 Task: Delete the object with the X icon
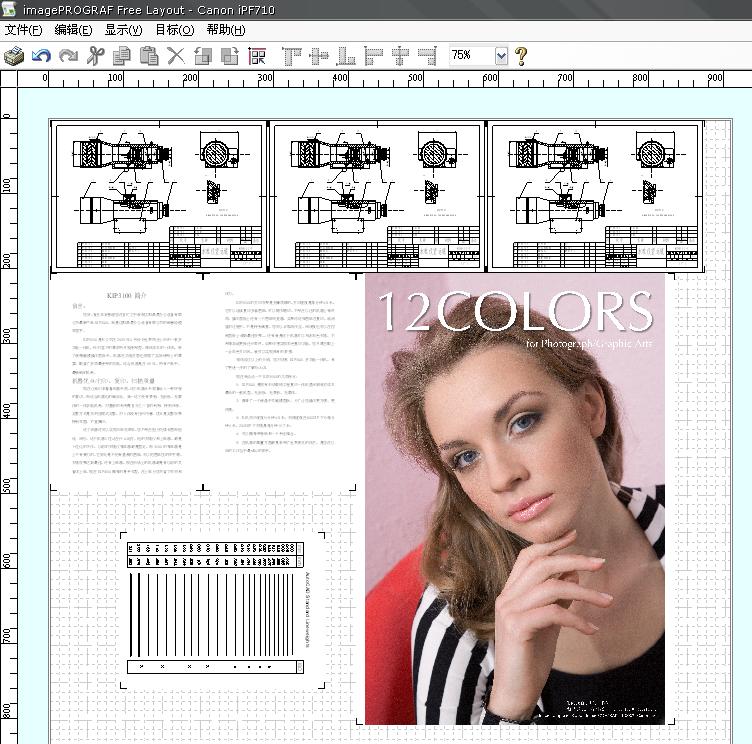[x=176, y=56]
